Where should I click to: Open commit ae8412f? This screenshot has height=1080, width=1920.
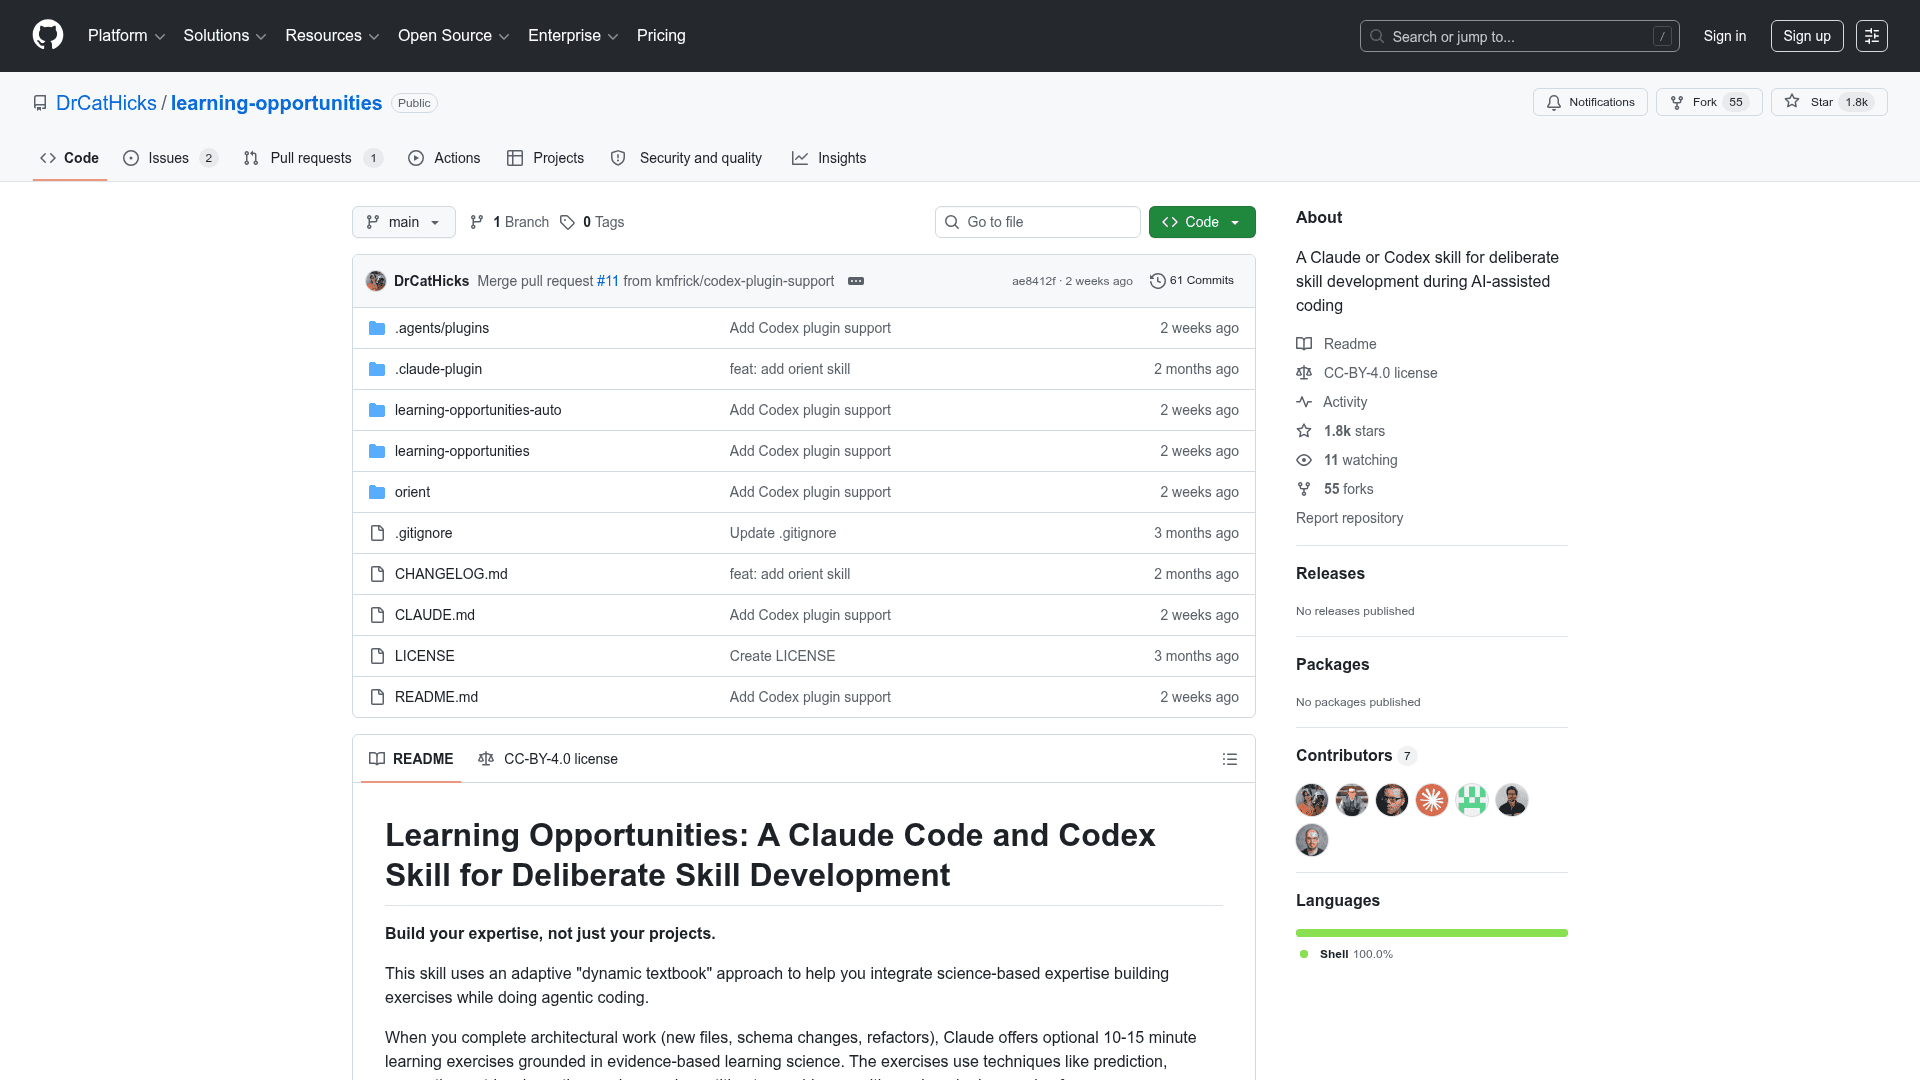tap(1033, 281)
